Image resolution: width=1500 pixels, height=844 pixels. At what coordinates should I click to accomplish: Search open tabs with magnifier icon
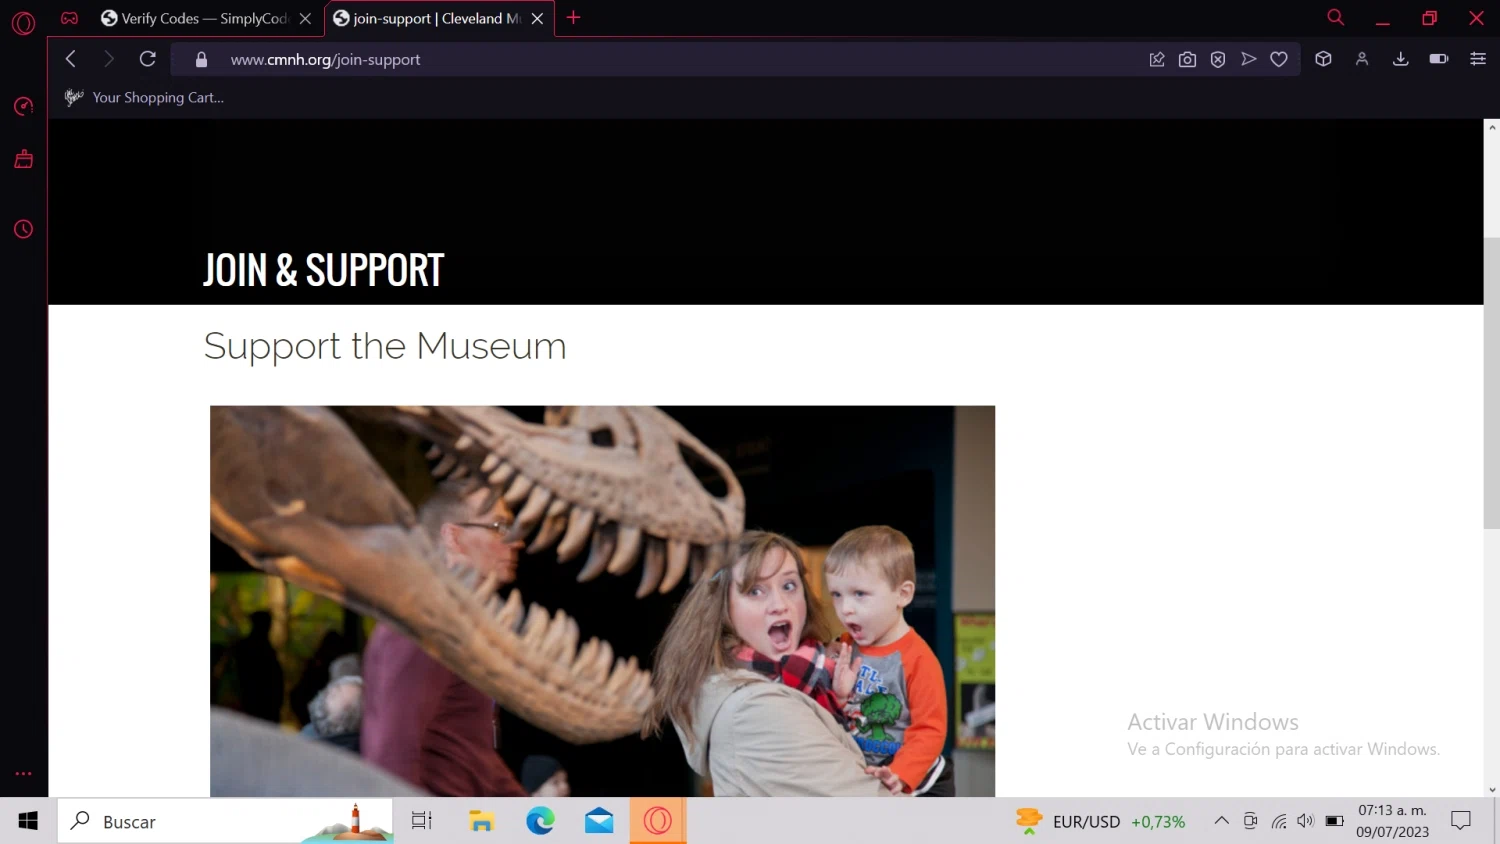(1335, 17)
